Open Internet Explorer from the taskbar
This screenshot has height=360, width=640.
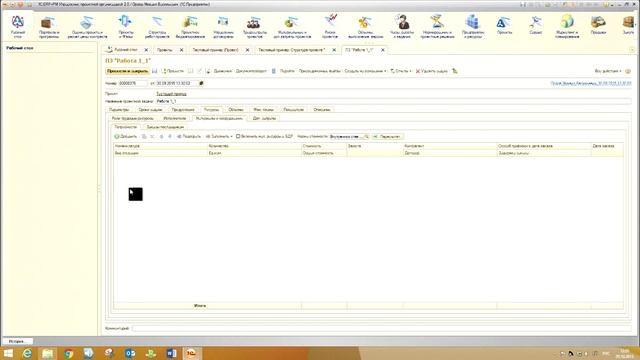(27, 353)
